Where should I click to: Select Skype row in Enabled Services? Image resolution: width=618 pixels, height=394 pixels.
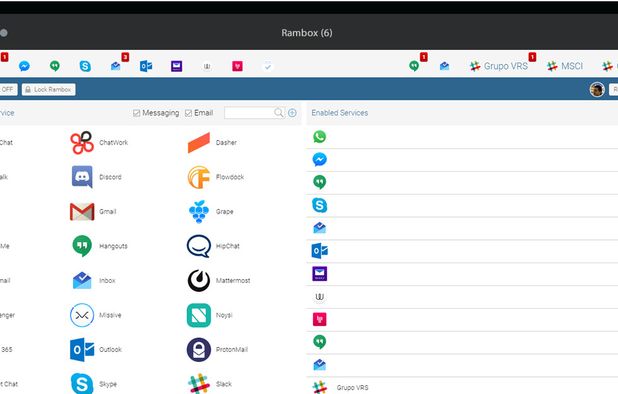click(x=462, y=205)
